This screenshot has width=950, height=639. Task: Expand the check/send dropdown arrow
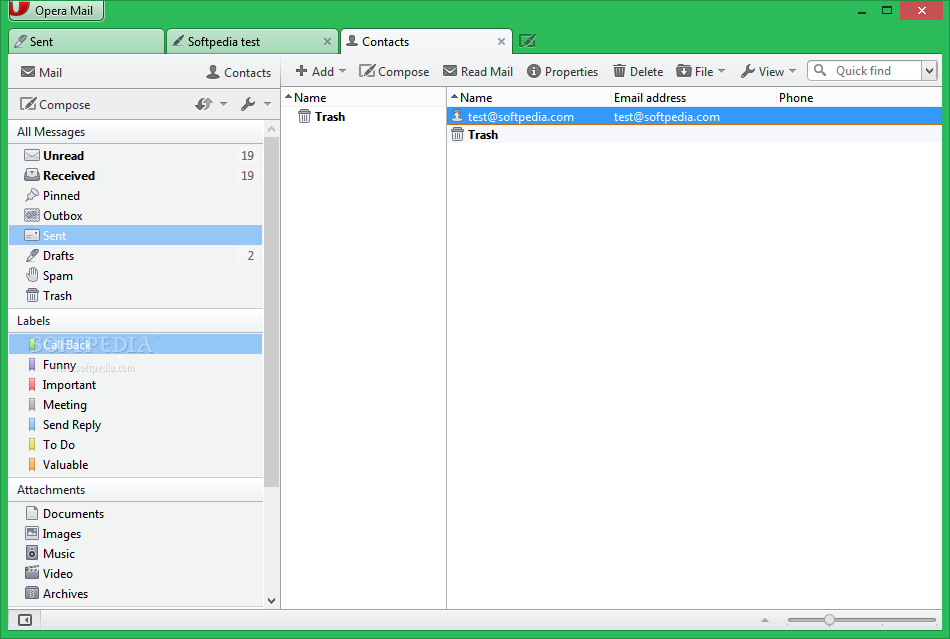pyautogui.click(x=224, y=104)
